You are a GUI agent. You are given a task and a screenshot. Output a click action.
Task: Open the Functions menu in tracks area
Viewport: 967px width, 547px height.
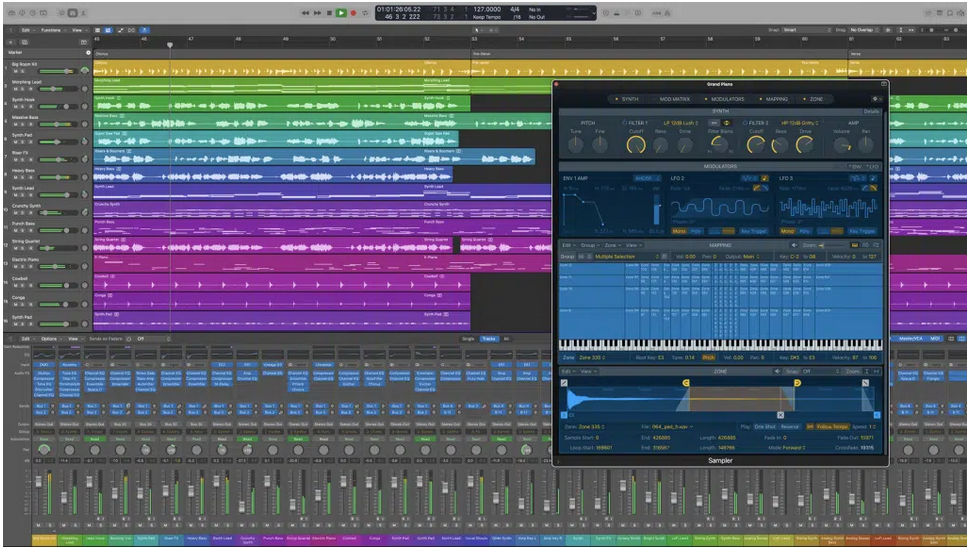pyautogui.click(x=51, y=30)
